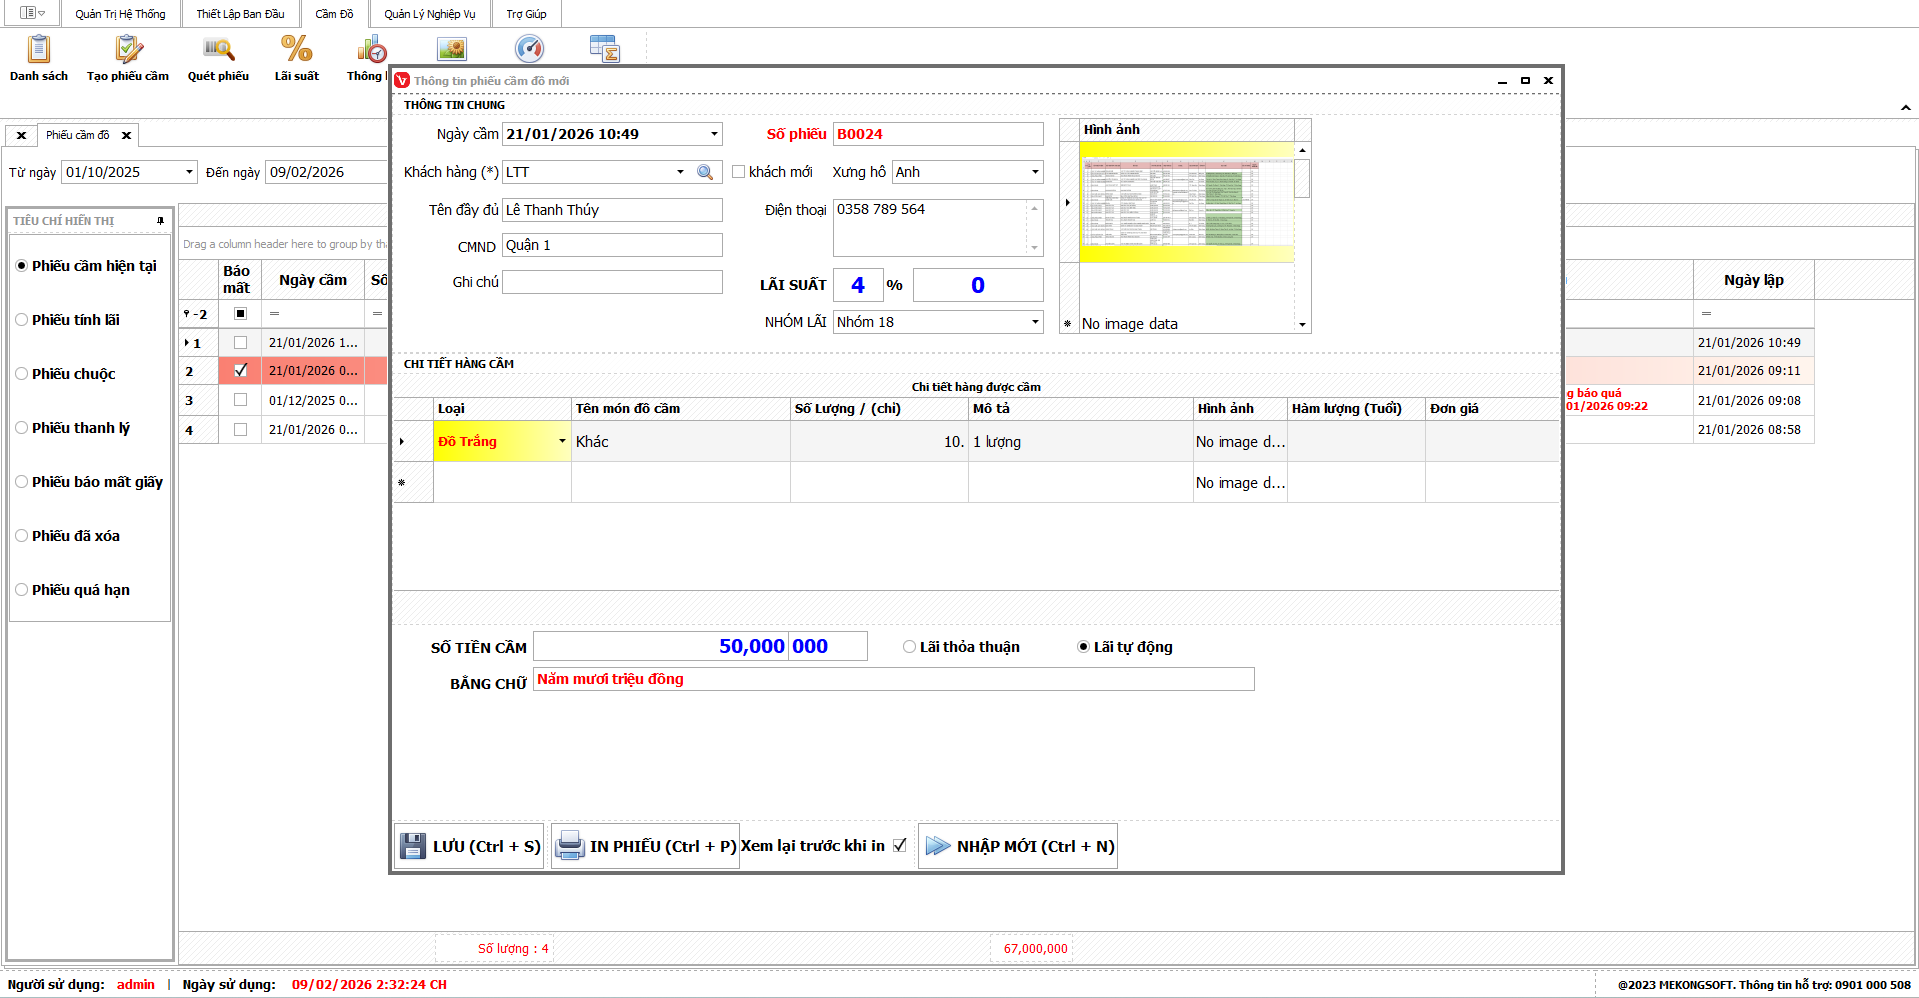Image resolution: width=1919 pixels, height=998 pixels.
Task: Click the table summary sigma icon
Action: (x=605, y=48)
